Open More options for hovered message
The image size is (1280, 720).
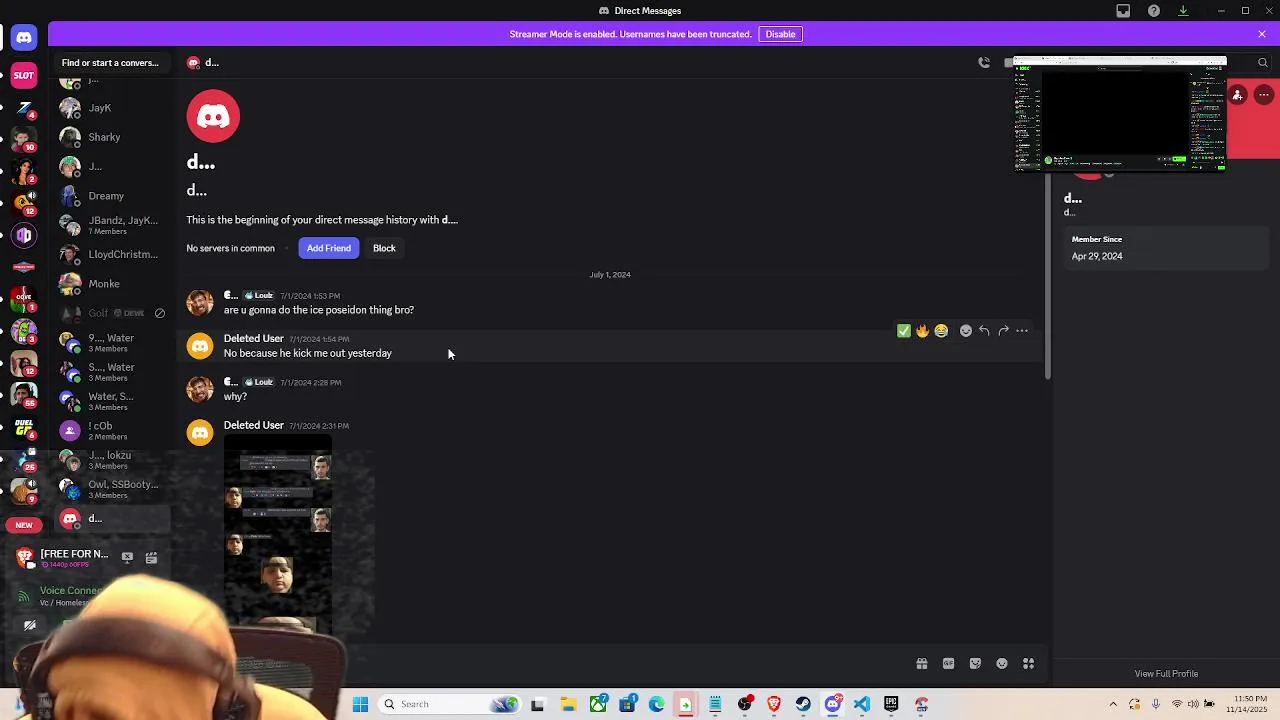click(x=1022, y=331)
